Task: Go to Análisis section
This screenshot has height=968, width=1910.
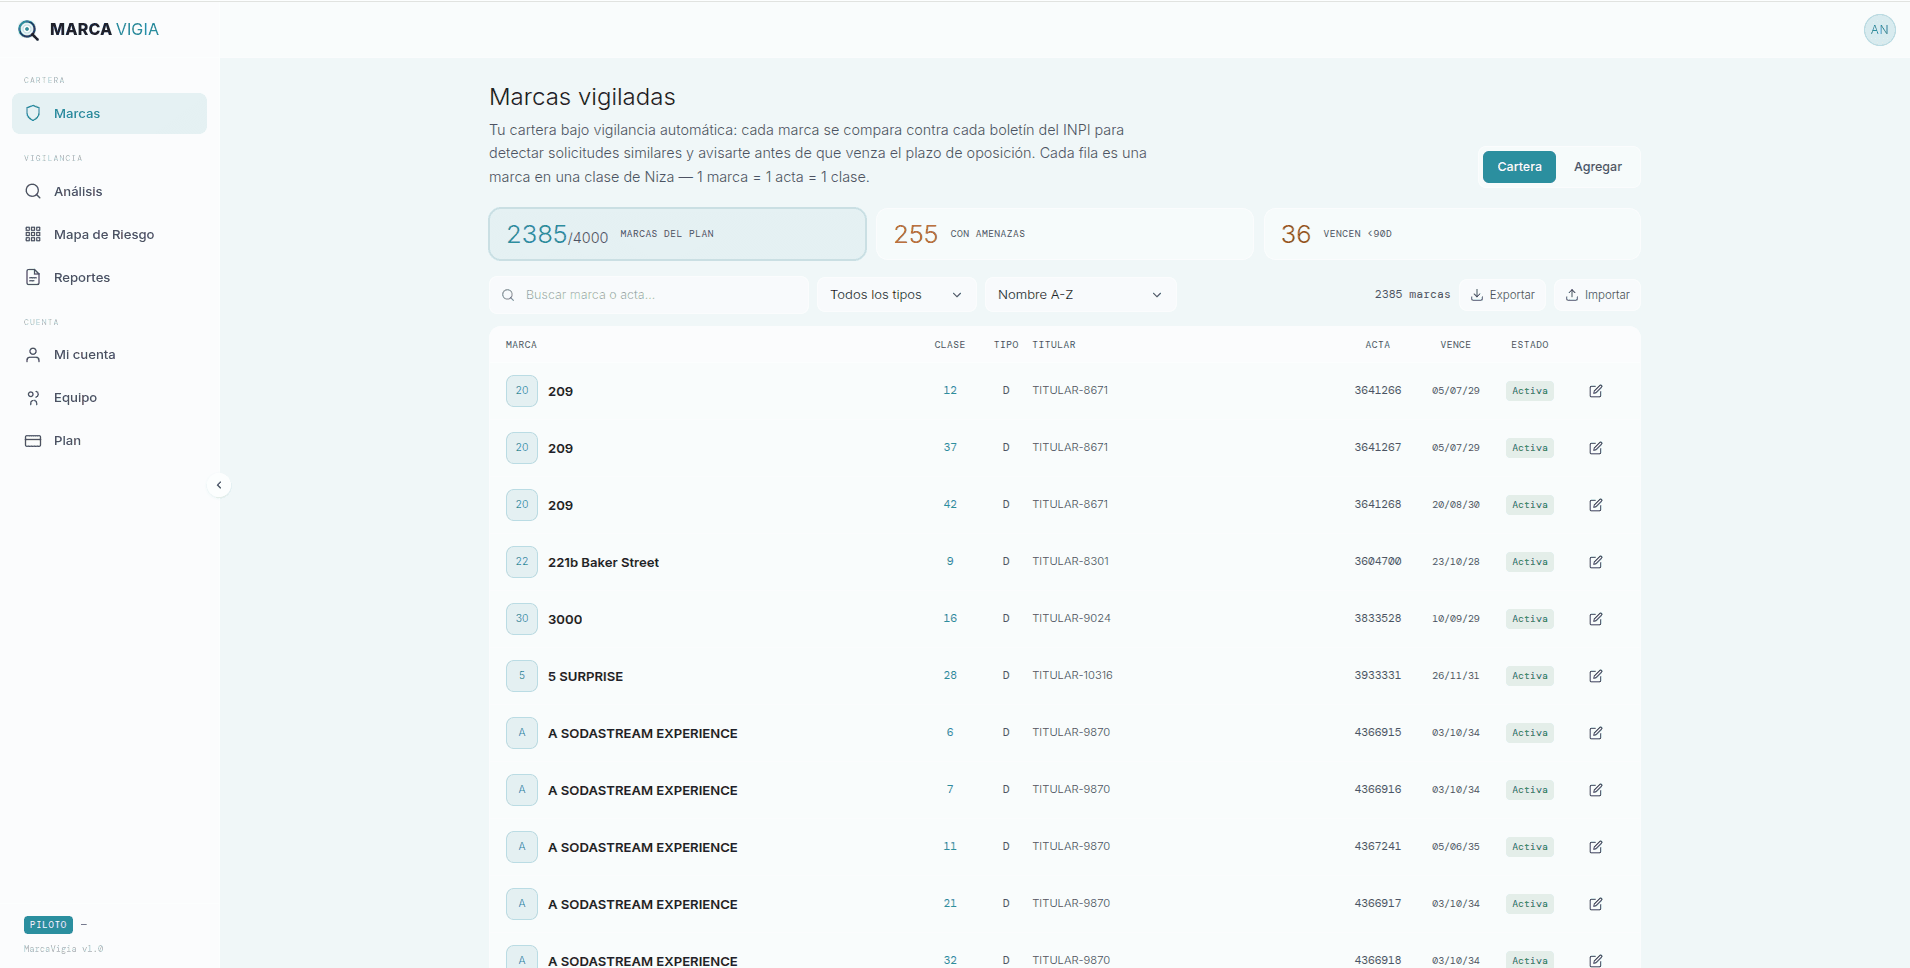Action: [109, 192]
